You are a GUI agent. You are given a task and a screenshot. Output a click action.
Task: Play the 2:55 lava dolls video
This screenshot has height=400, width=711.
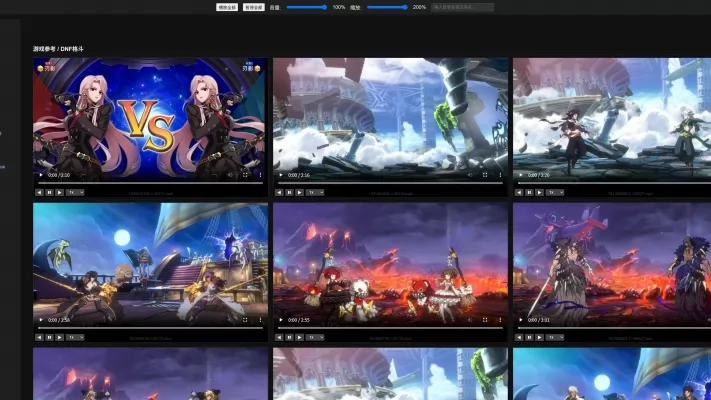pos(281,320)
